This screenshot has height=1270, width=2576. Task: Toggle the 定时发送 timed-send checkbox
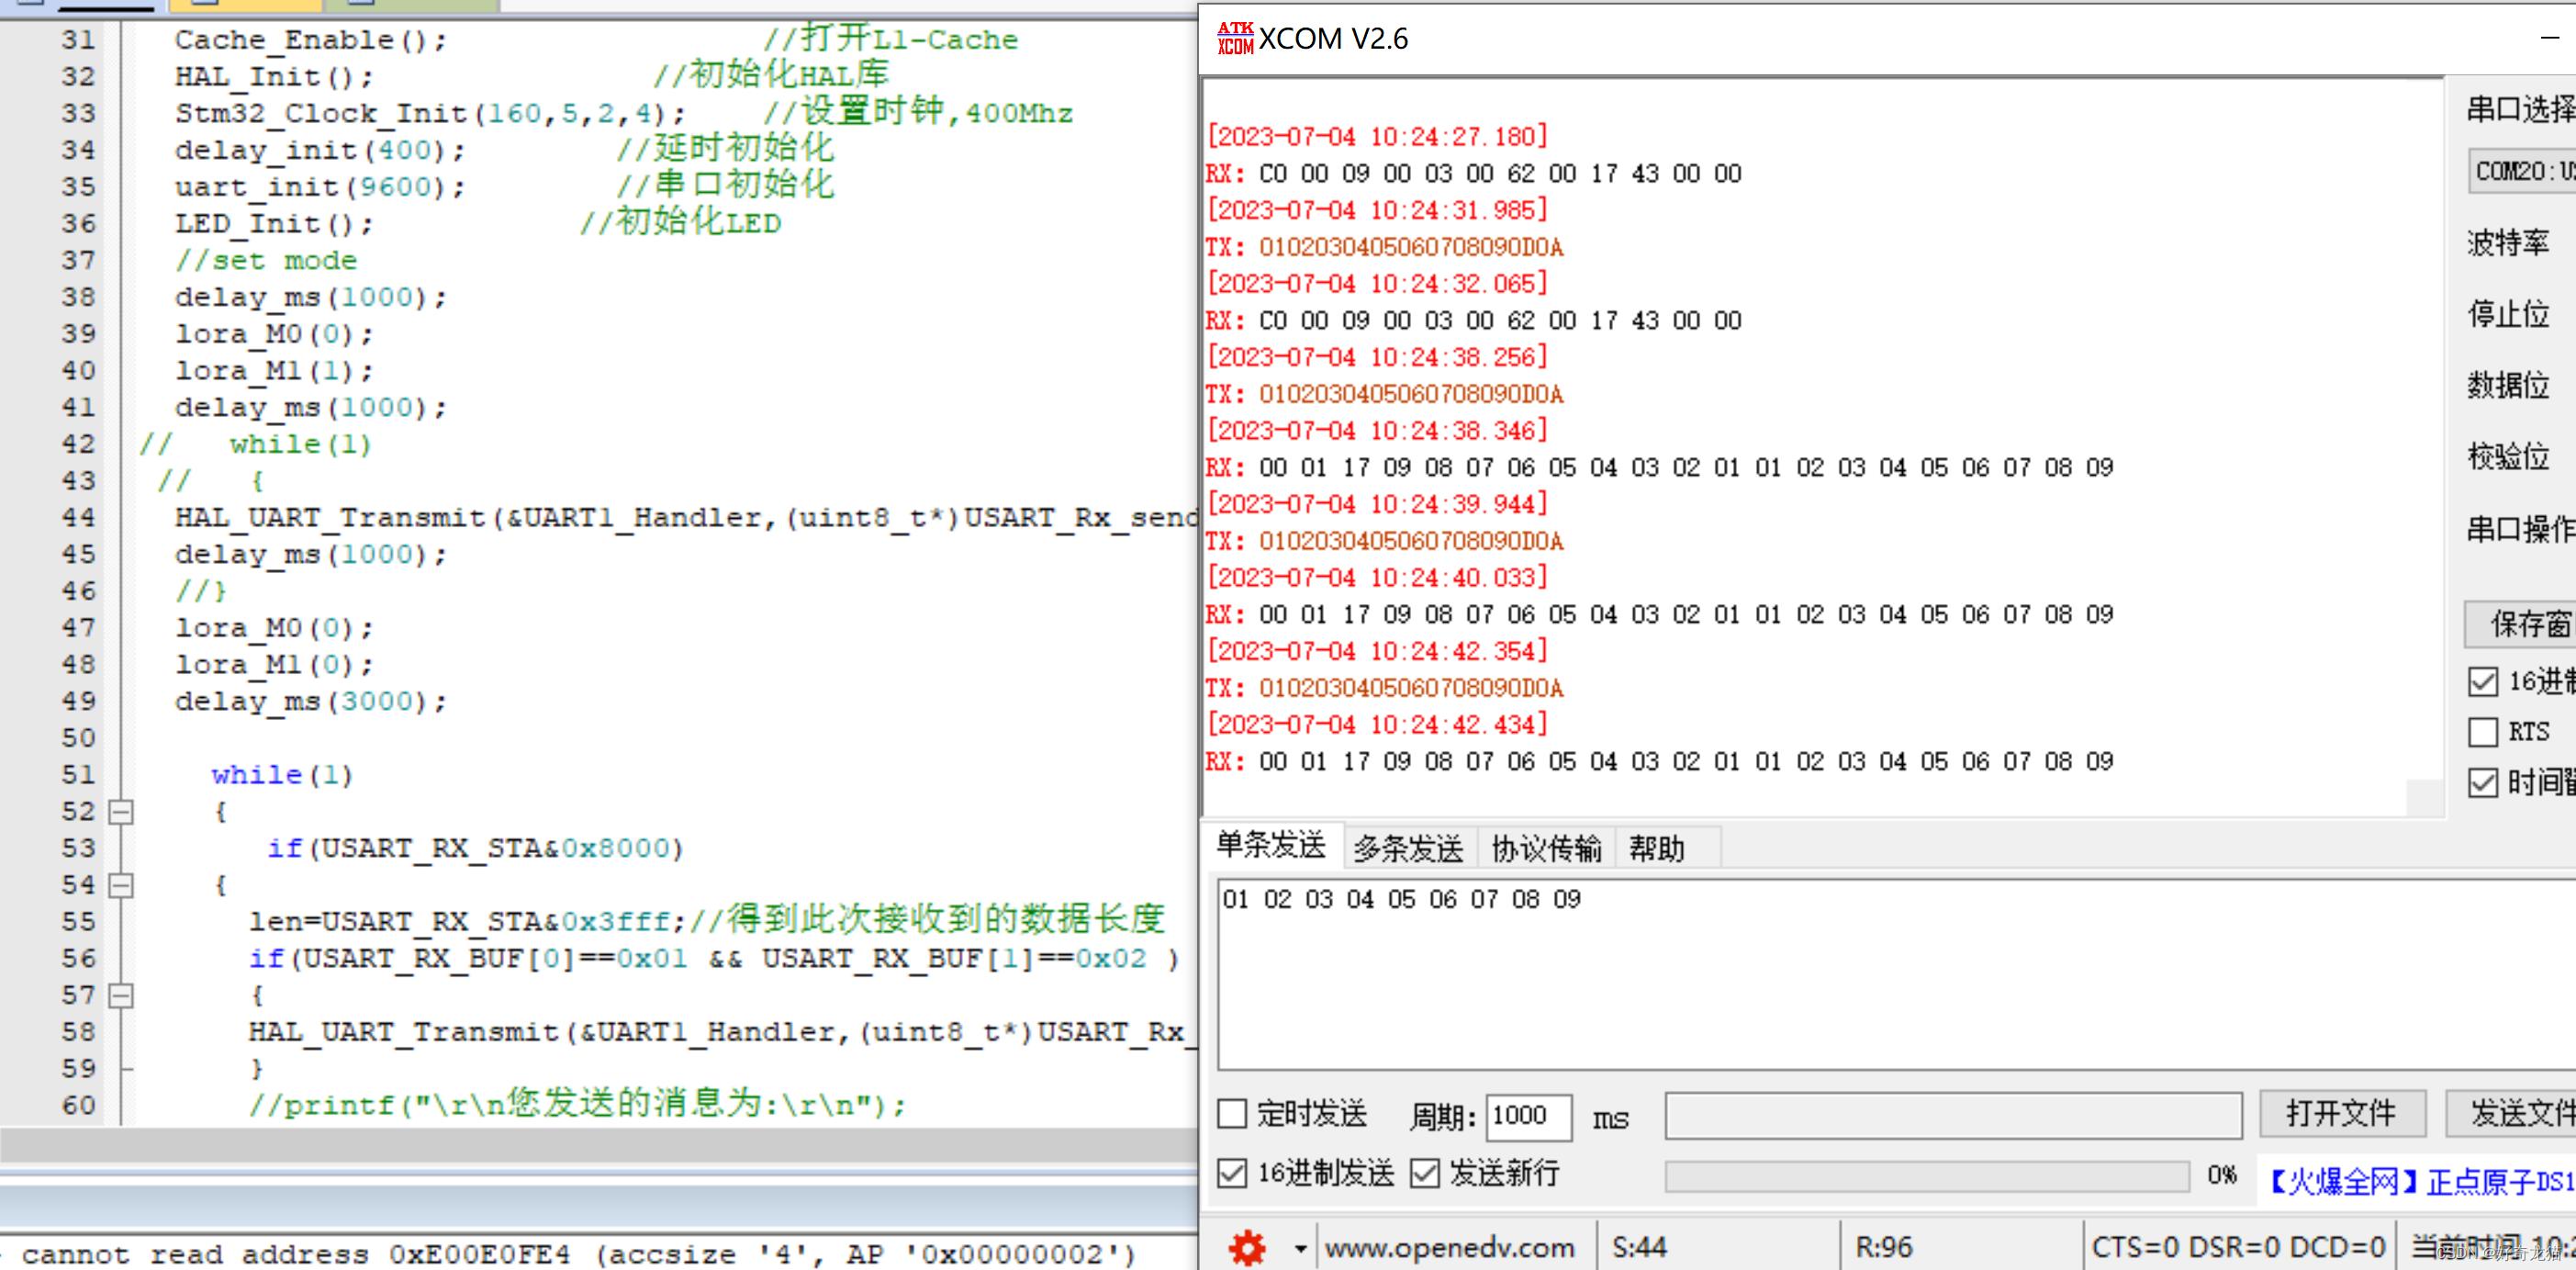pyautogui.click(x=1232, y=1114)
